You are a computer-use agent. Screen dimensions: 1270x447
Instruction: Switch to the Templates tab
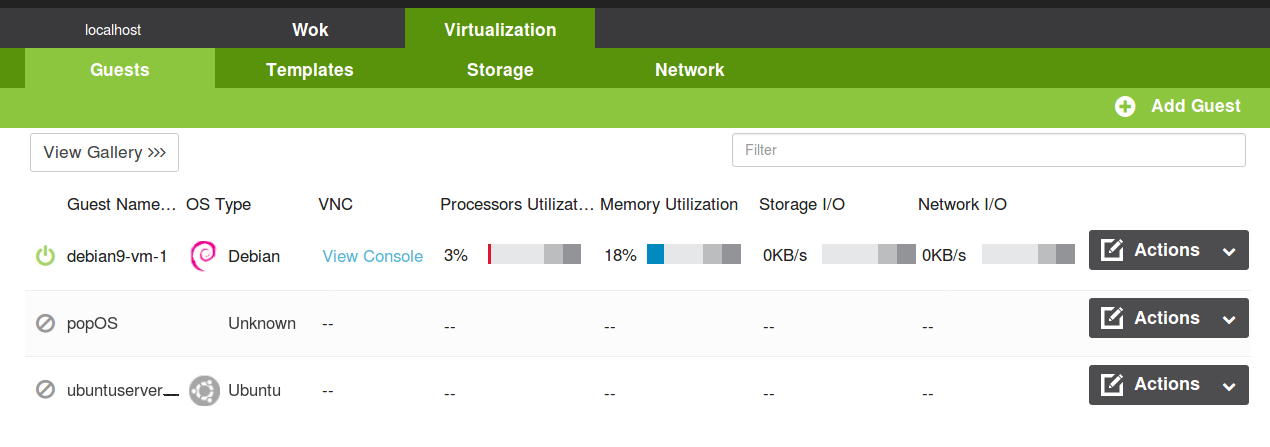pyautogui.click(x=310, y=70)
